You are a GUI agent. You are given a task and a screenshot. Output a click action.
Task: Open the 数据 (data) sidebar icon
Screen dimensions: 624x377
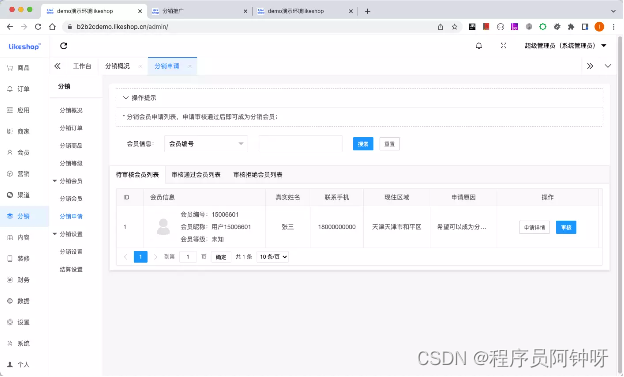click(x=10, y=301)
